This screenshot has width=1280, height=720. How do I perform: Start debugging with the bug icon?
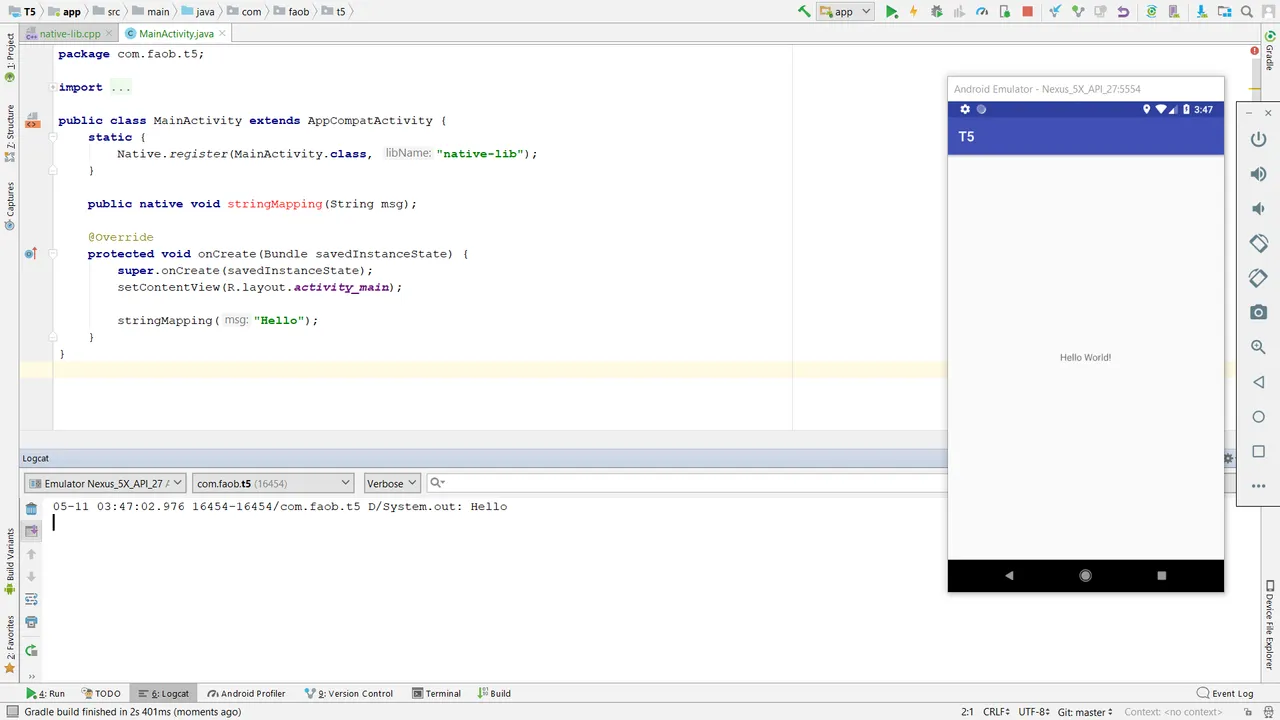(x=937, y=12)
